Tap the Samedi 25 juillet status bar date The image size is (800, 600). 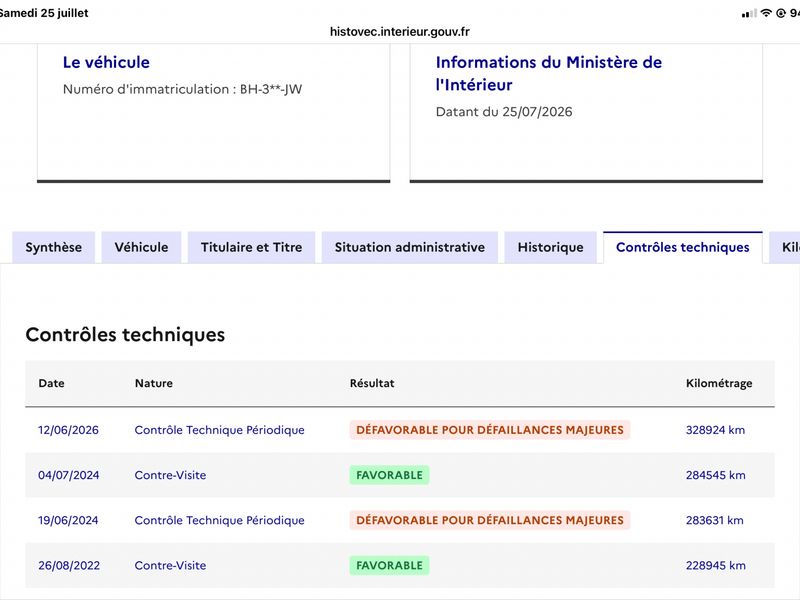pyautogui.click(x=44, y=13)
